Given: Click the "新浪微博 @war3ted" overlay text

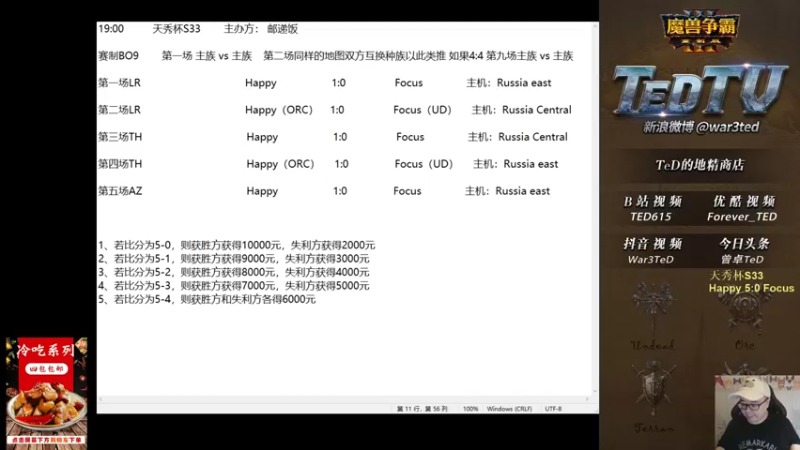Looking at the screenshot, I should click(x=701, y=127).
